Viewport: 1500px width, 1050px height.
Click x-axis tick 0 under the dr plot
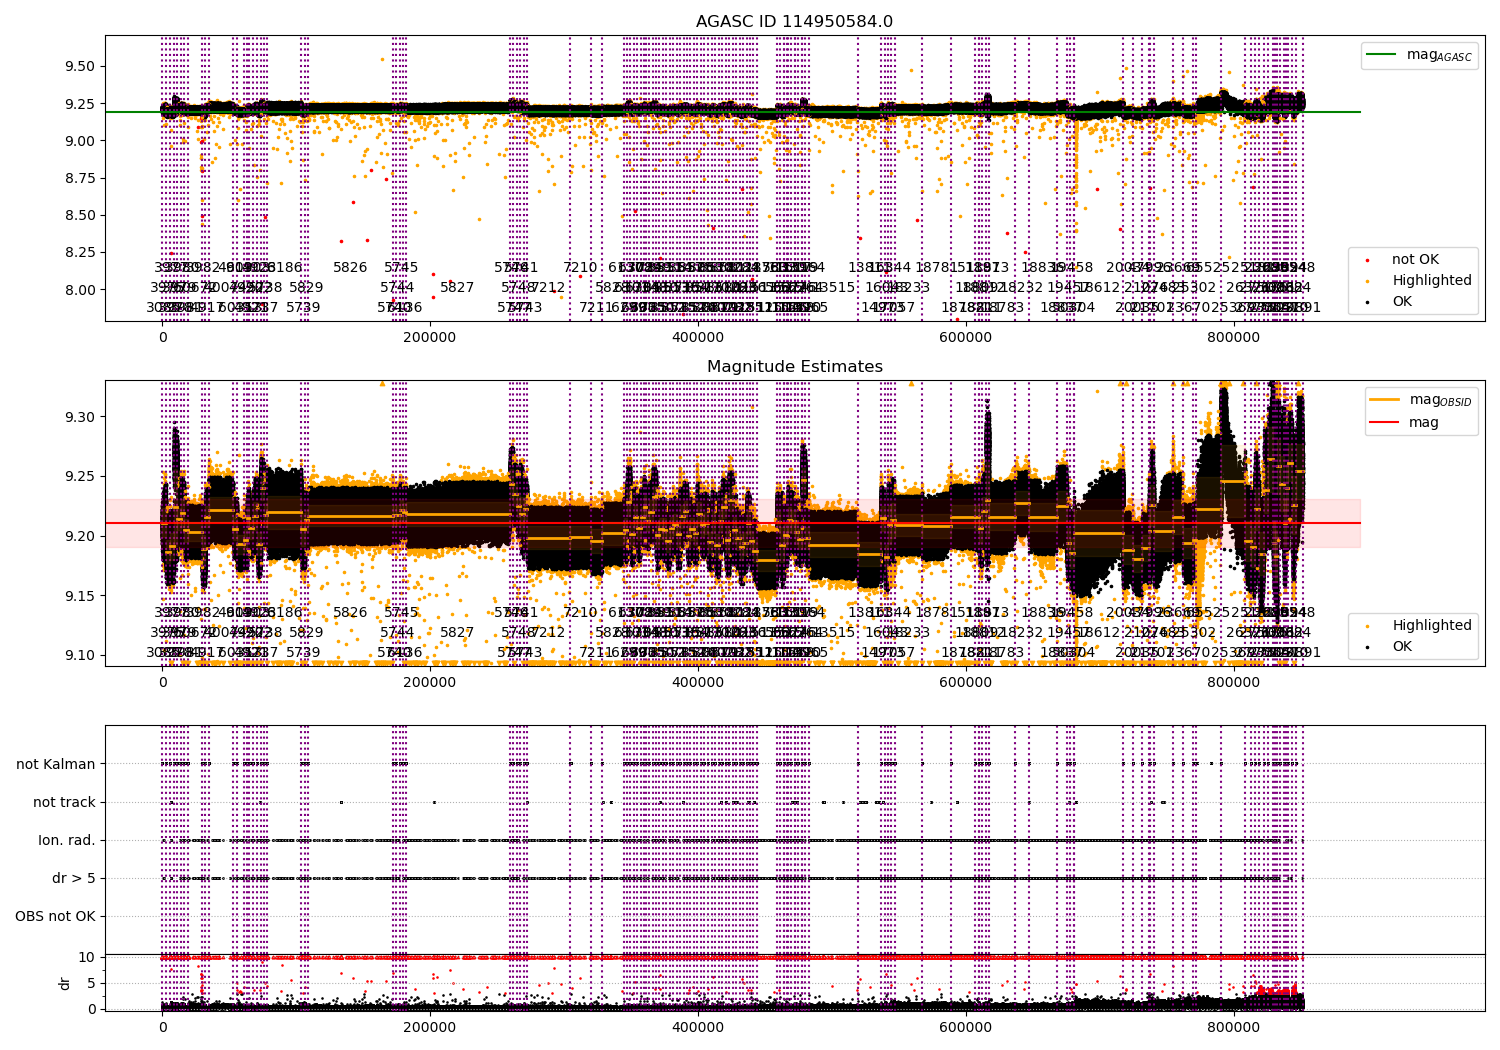[x=163, y=1028]
